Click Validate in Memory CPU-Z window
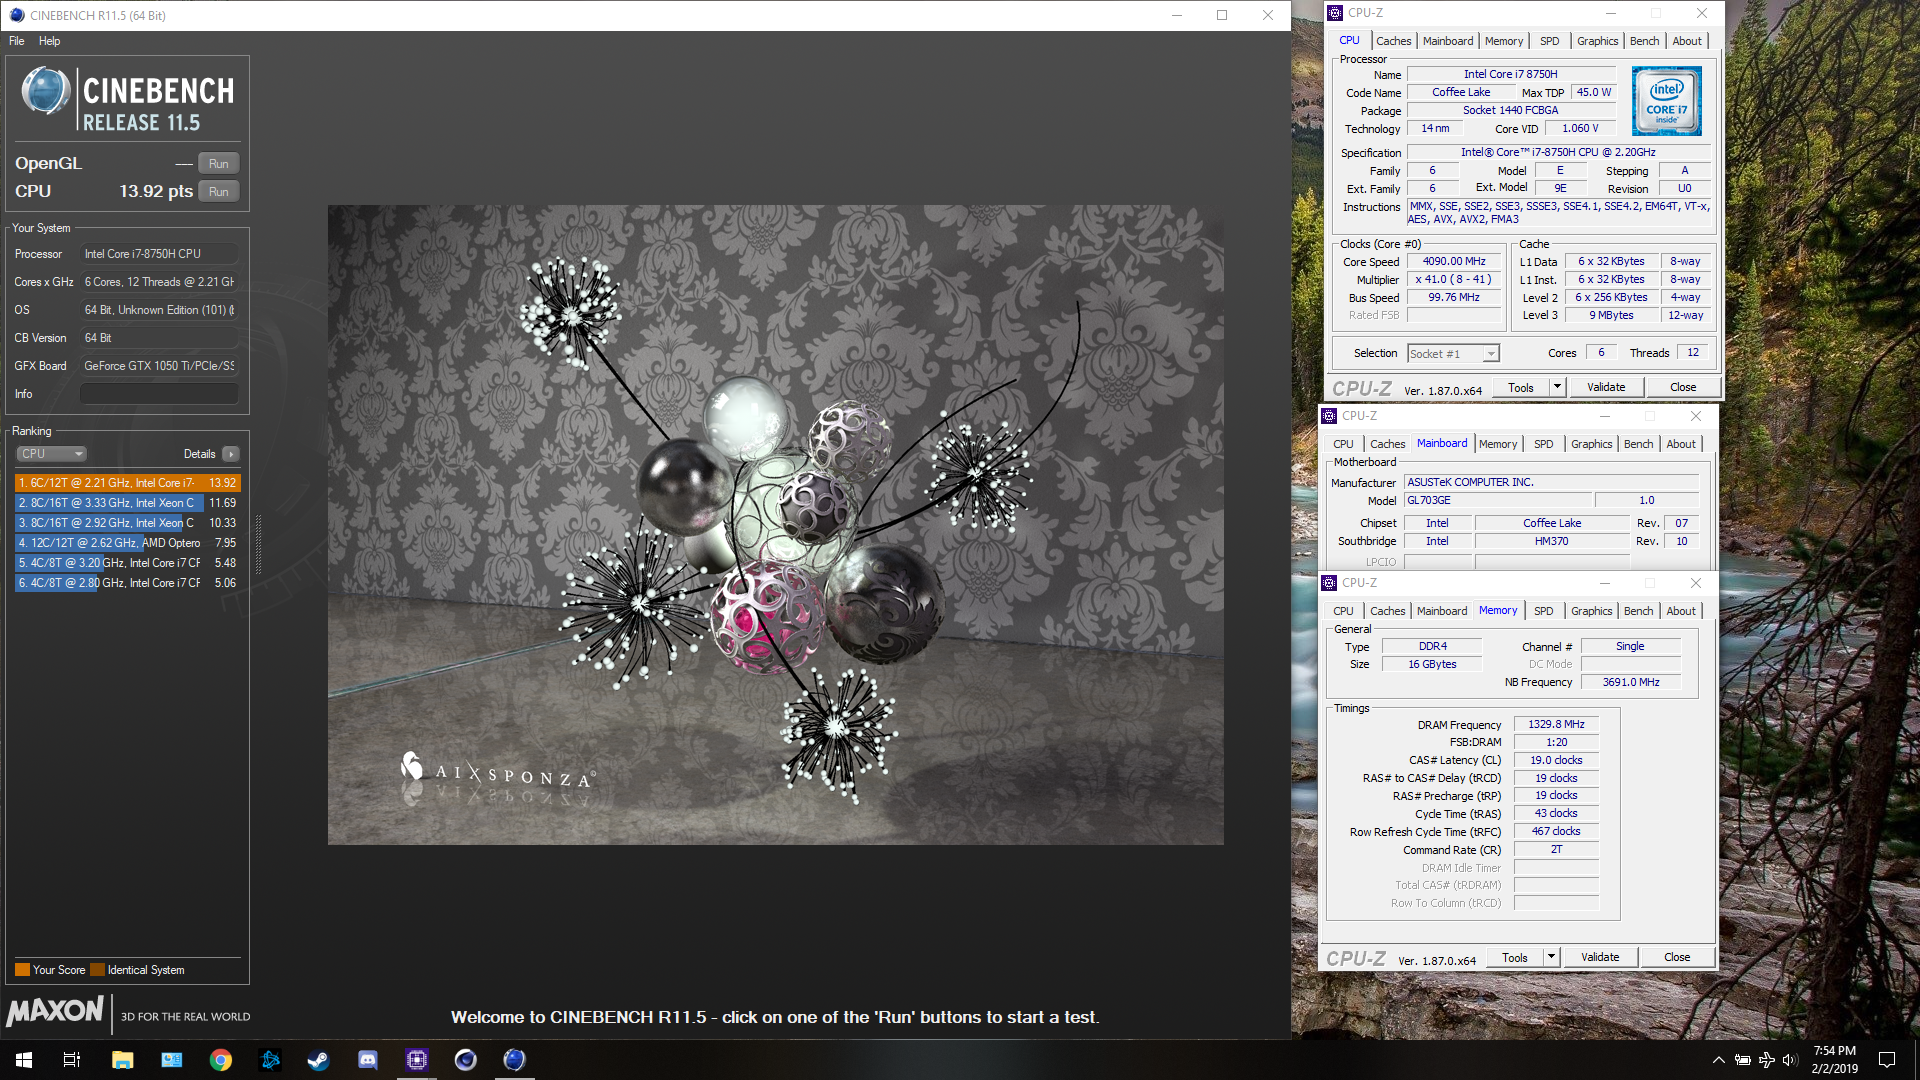1920x1080 pixels. (1600, 958)
